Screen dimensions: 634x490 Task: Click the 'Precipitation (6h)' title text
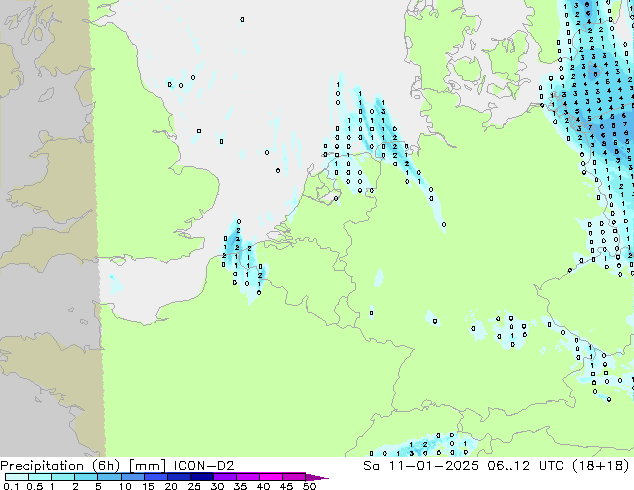click(60, 466)
